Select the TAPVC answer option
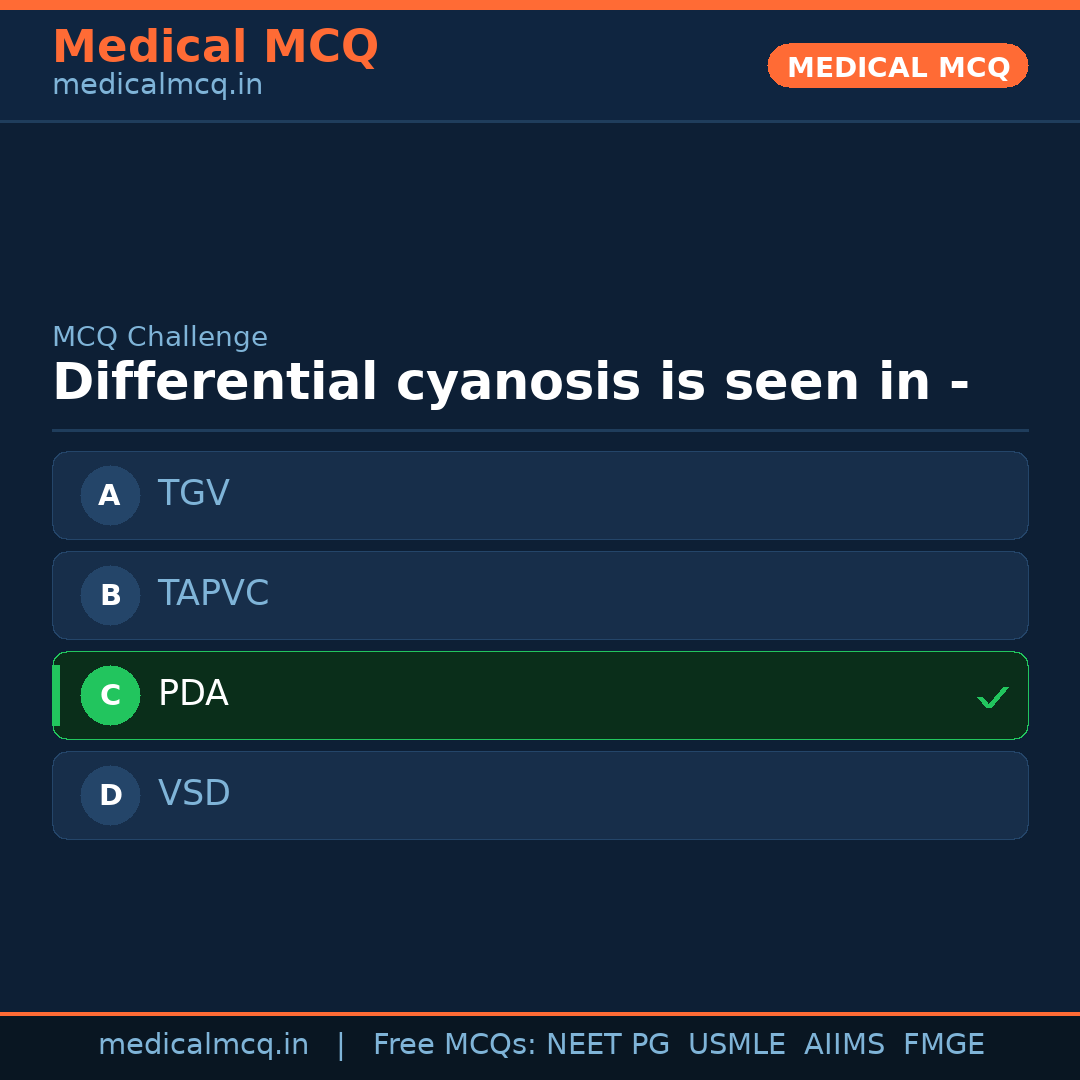 [540, 595]
